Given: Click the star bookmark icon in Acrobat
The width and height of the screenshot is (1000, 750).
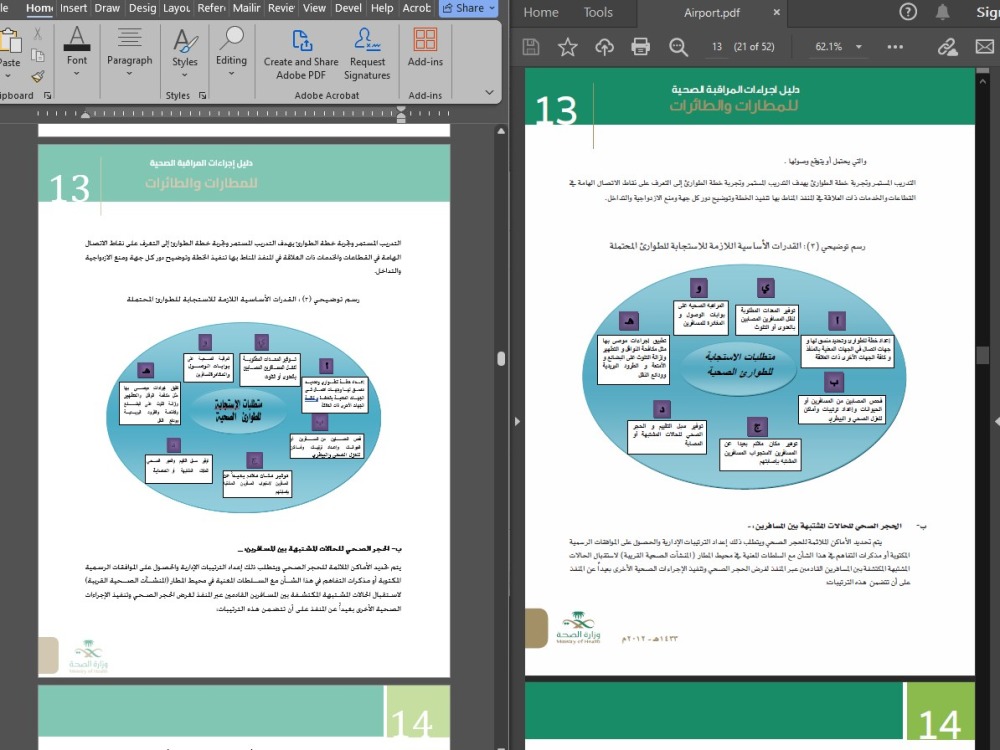Looking at the screenshot, I should click(x=567, y=47).
